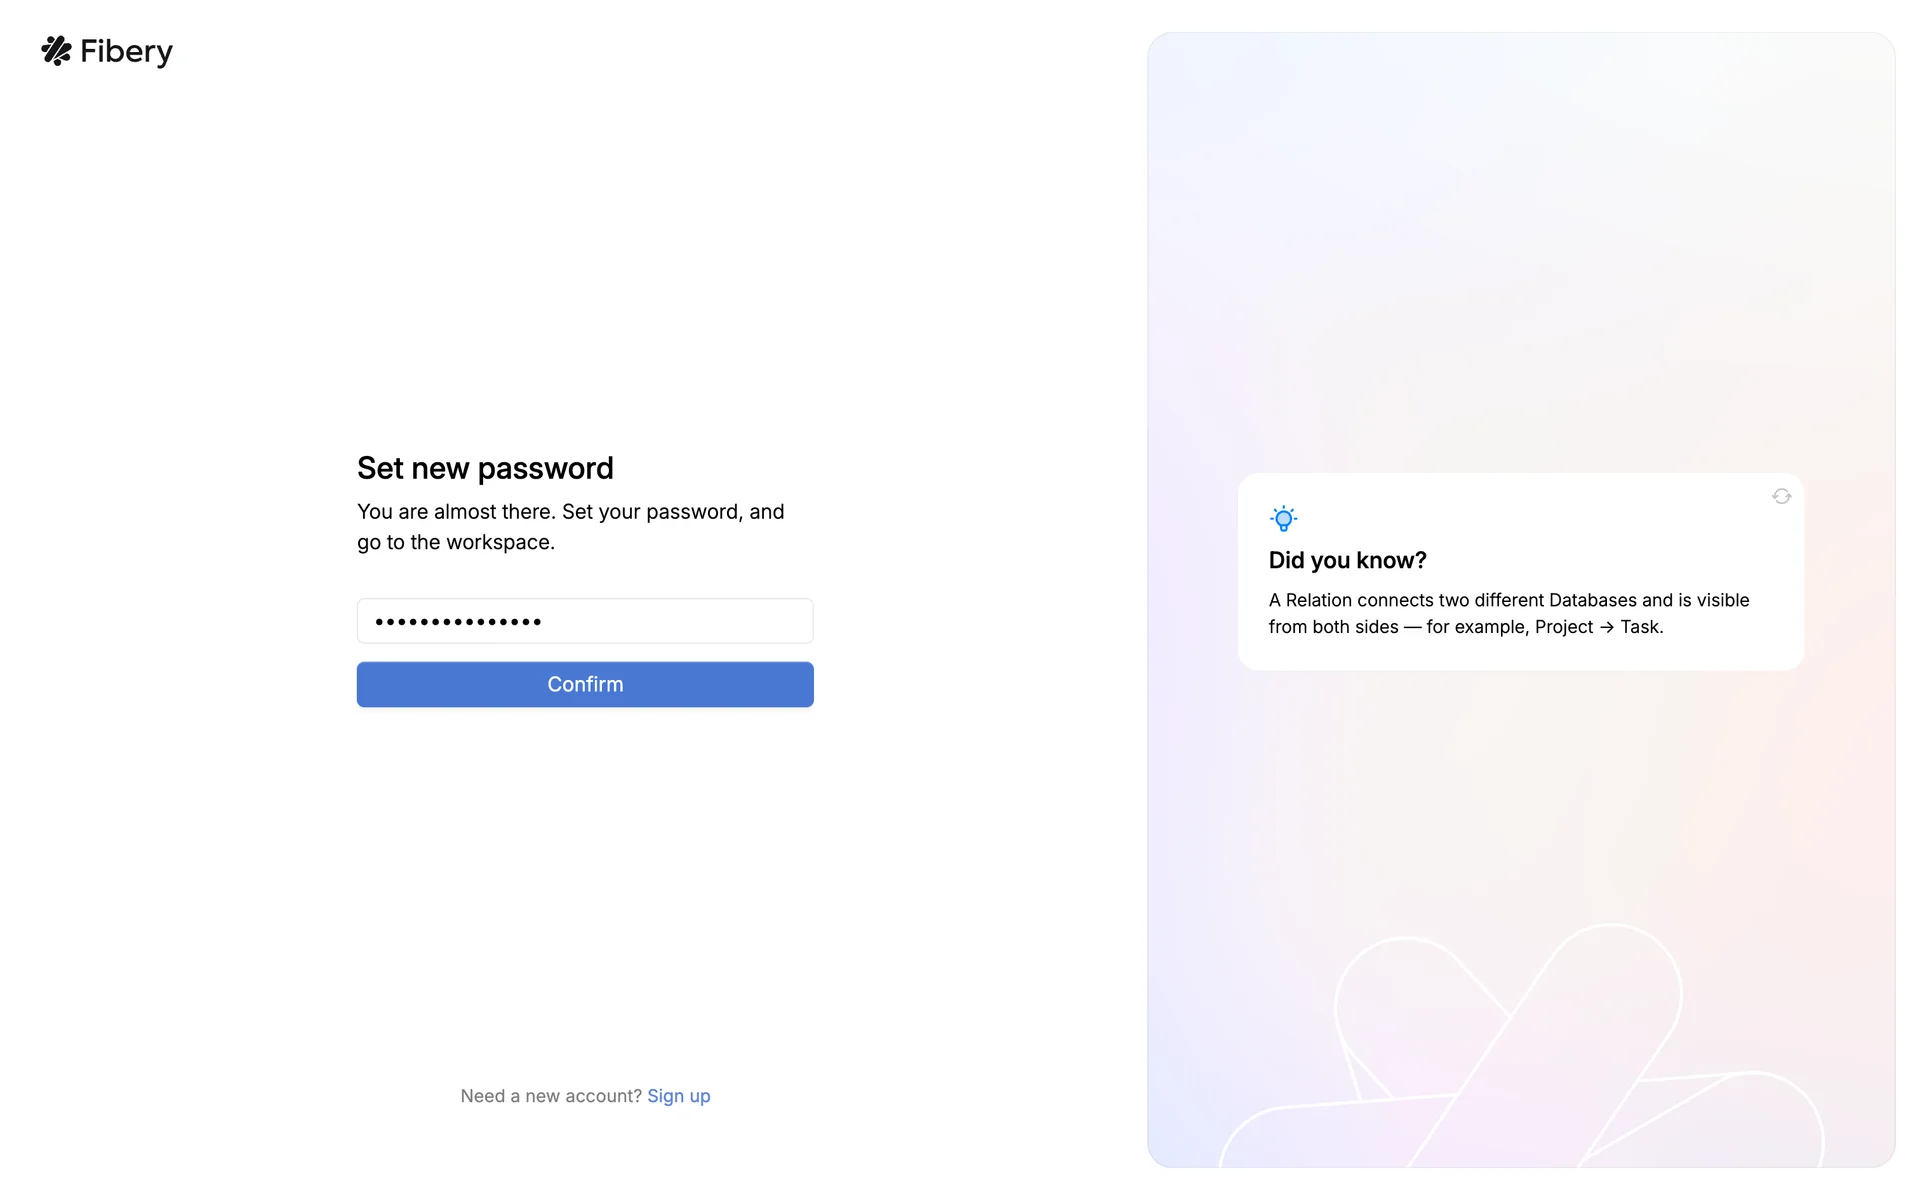Click the blue lightbulb tip icon

click(x=1283, y=518)
